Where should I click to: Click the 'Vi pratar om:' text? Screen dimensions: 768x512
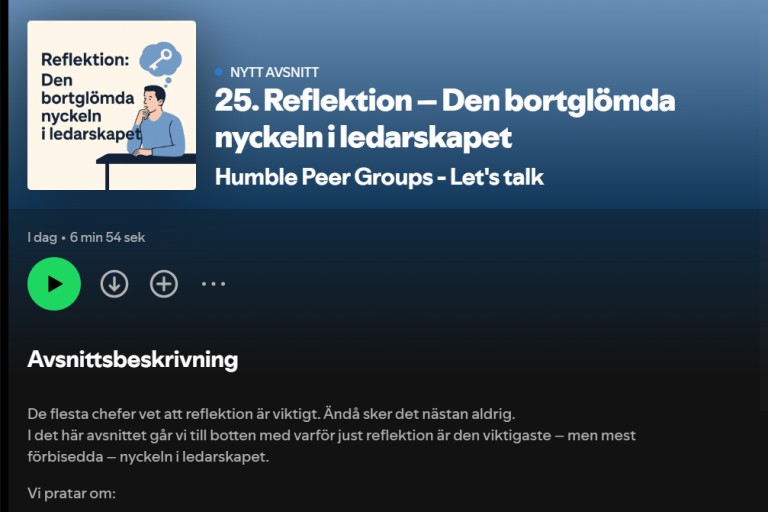tap(72, 493)
